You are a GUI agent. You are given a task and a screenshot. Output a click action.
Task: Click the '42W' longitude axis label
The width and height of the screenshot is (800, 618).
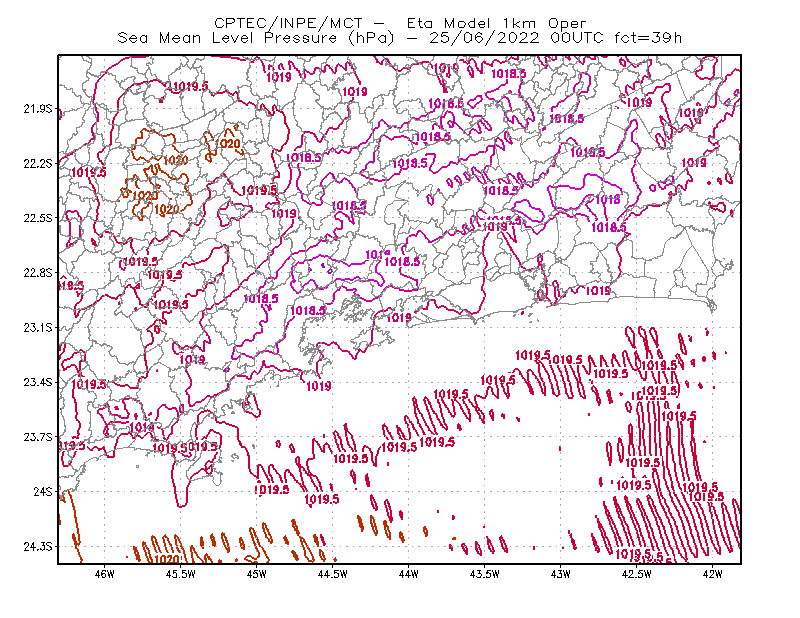click(x=712, y=574)
